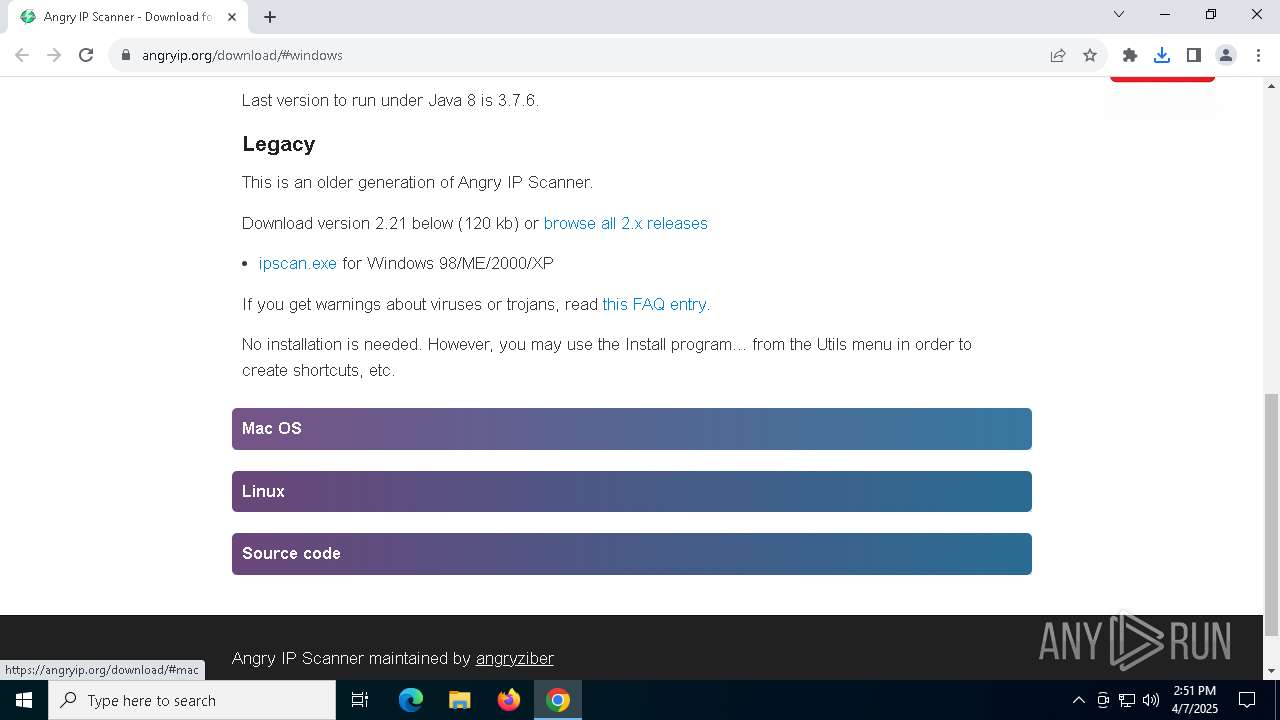Open the Chrome three-dot menu
1280x720 pixels.
(1258, 55)
